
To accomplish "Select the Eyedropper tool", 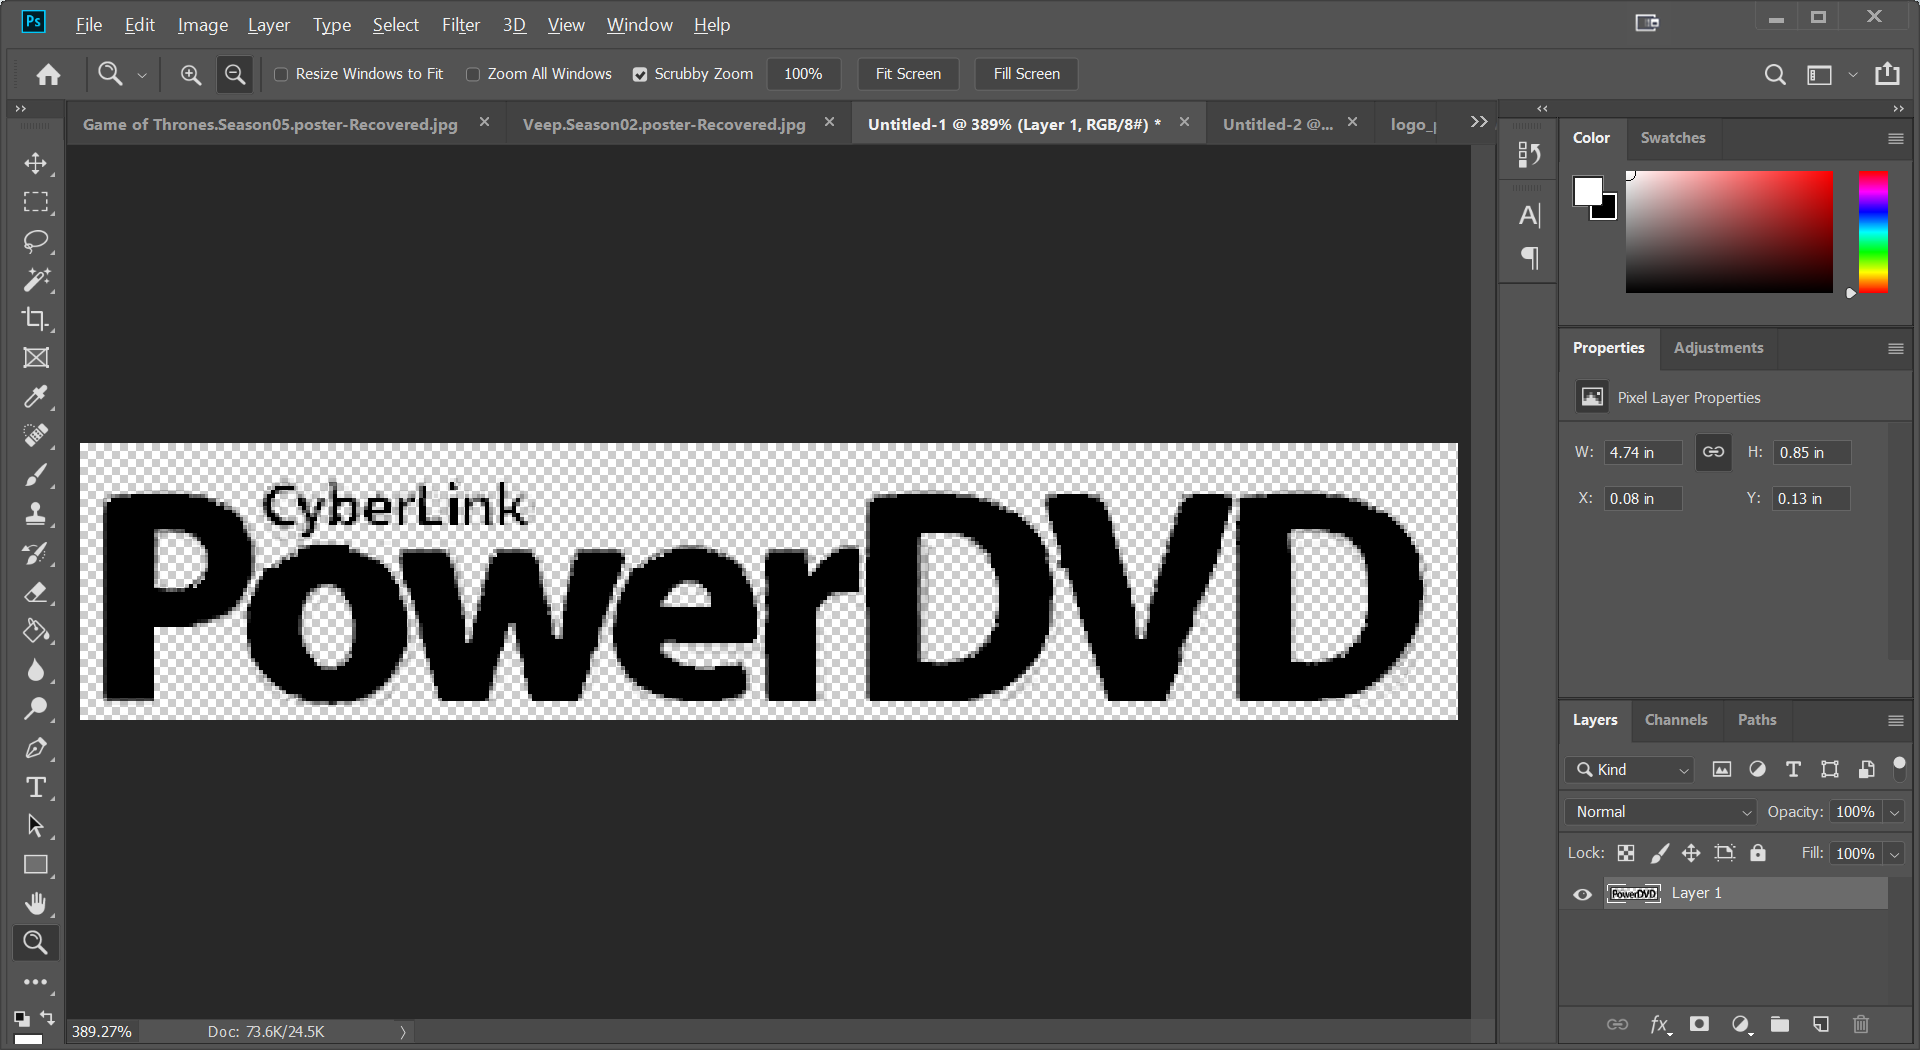I will coord(36,397).
